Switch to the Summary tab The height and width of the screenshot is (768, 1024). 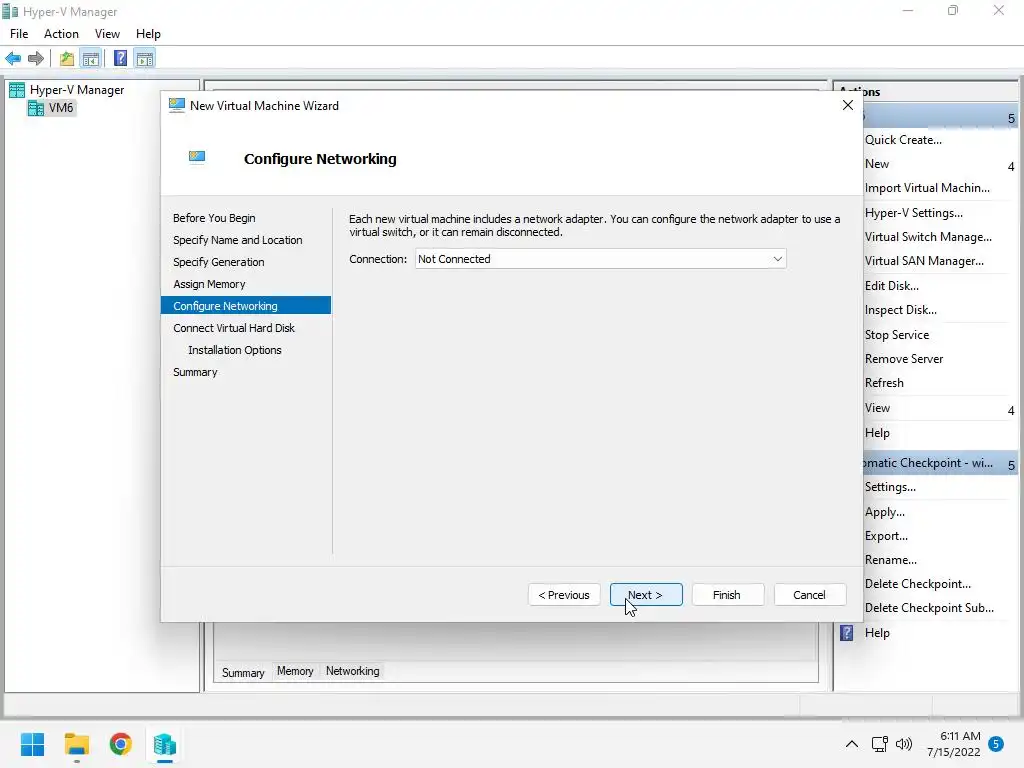pos(243,673)
